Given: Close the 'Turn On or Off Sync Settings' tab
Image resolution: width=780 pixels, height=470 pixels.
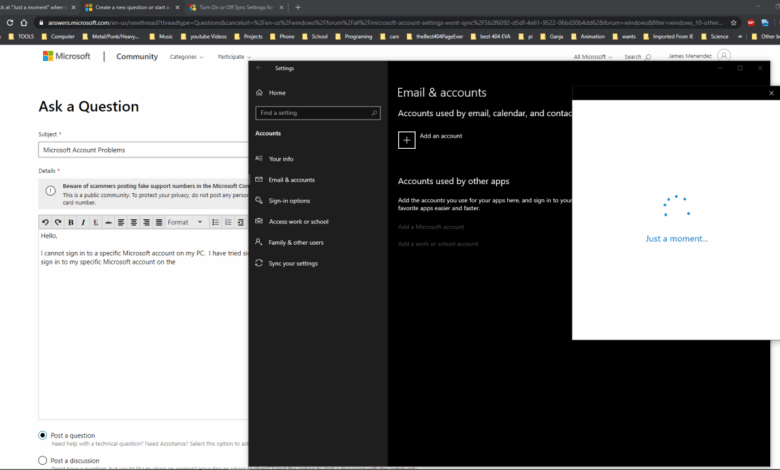Looking at the screenshot, I should click(281, 7).
